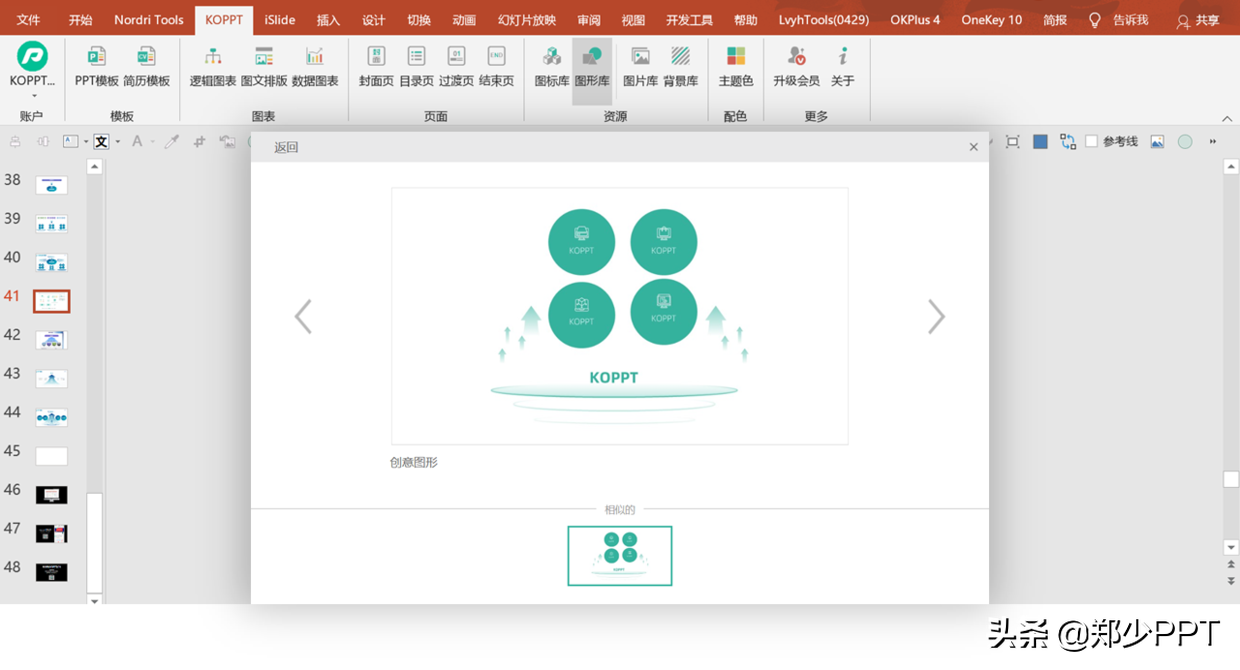Select the 数据图表 data chart icon

point(316,68)
